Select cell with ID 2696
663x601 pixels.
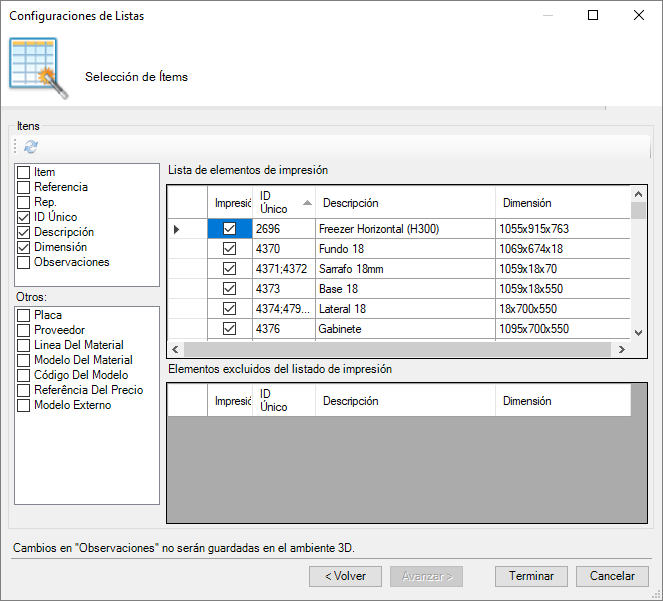click(x=284, y=229)
